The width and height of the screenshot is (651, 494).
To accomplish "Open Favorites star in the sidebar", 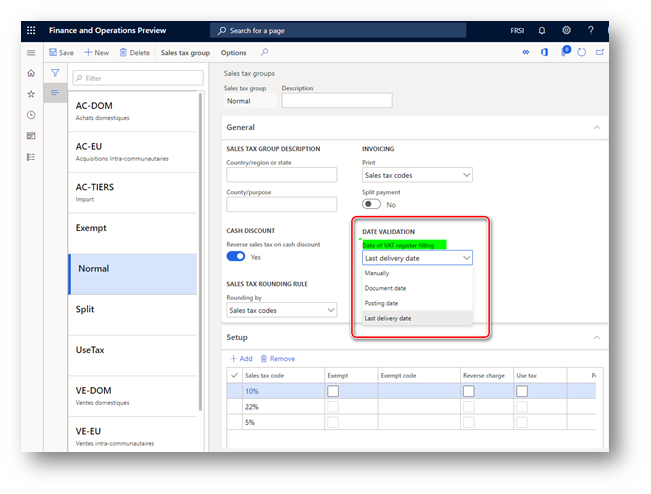I will (x=31, y=94).
